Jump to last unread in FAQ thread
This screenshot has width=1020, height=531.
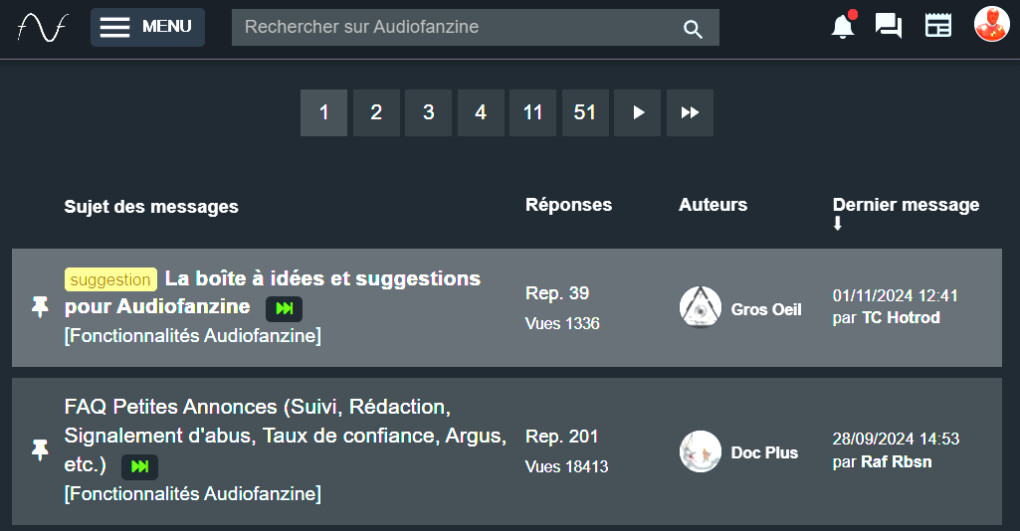[140, 467]
